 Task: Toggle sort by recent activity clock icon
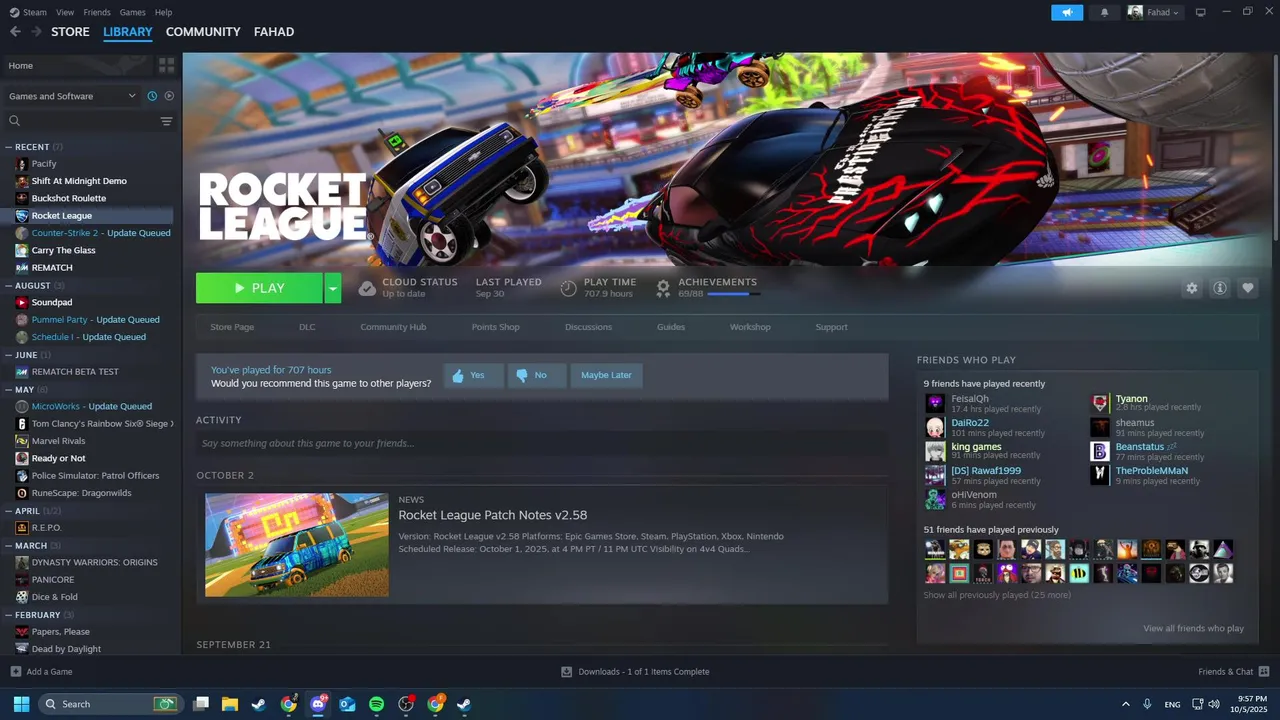tap(152, 96)
